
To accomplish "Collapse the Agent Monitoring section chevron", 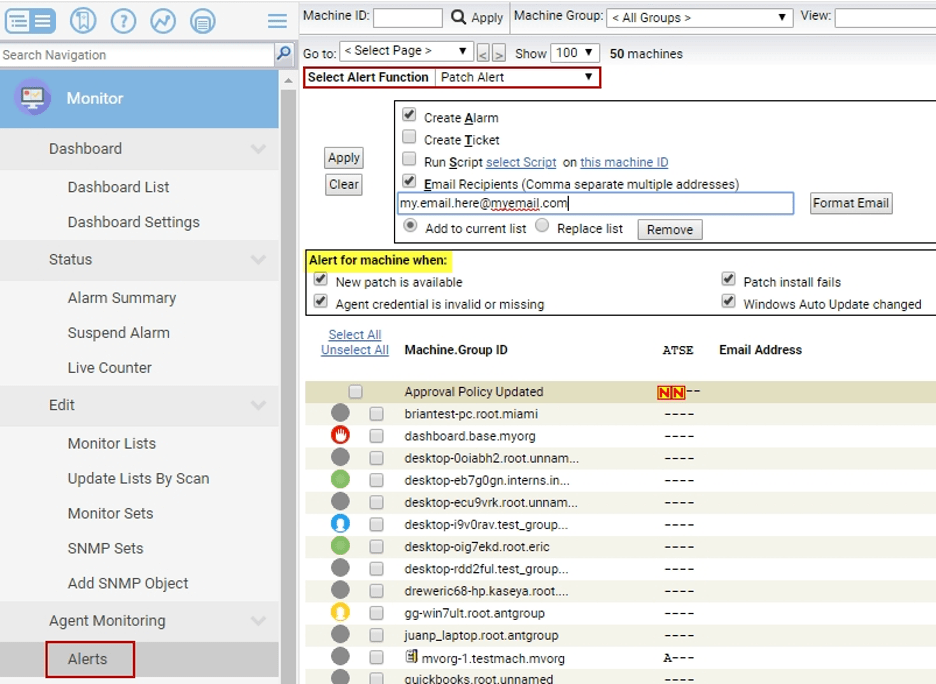I will coord(258,621).
